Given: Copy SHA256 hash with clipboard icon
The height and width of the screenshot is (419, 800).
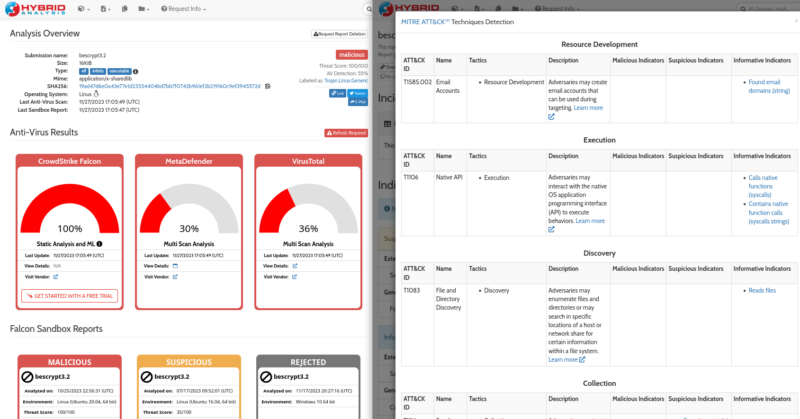Looking at the screenshot, I should coord(268,86).
